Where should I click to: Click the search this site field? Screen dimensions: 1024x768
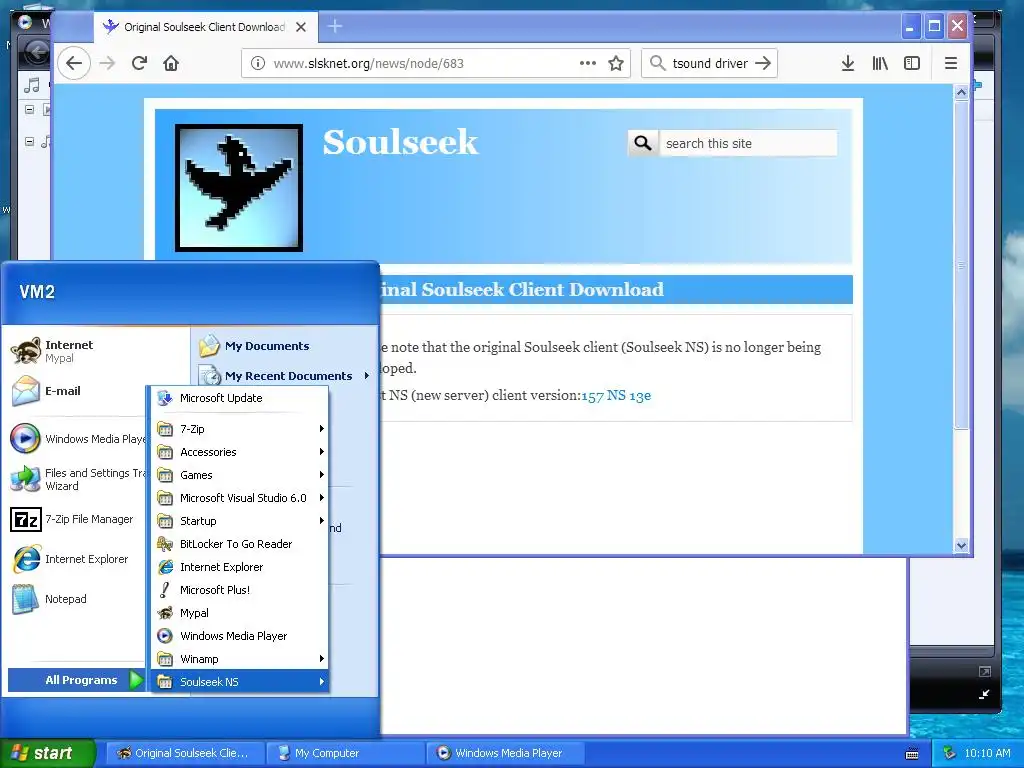pyautogui.click(x=747, y=143)
